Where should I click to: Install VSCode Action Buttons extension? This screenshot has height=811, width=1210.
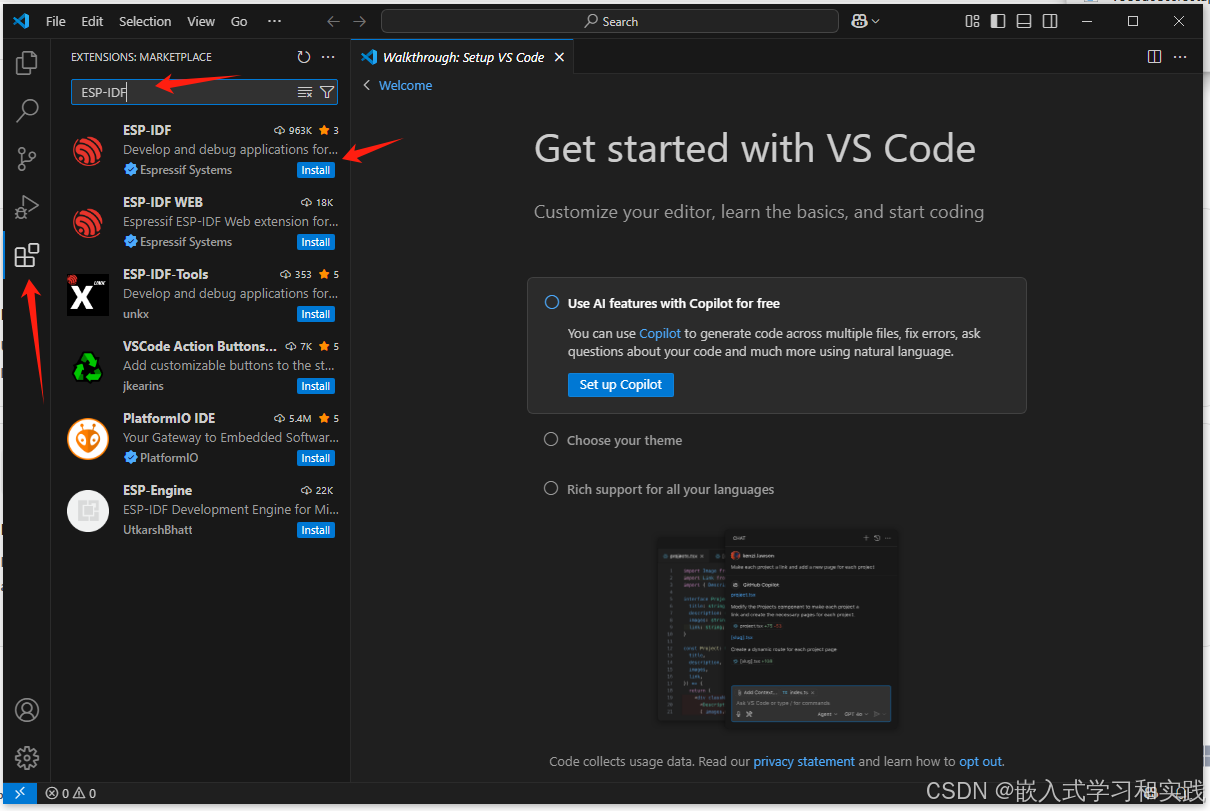316,386
